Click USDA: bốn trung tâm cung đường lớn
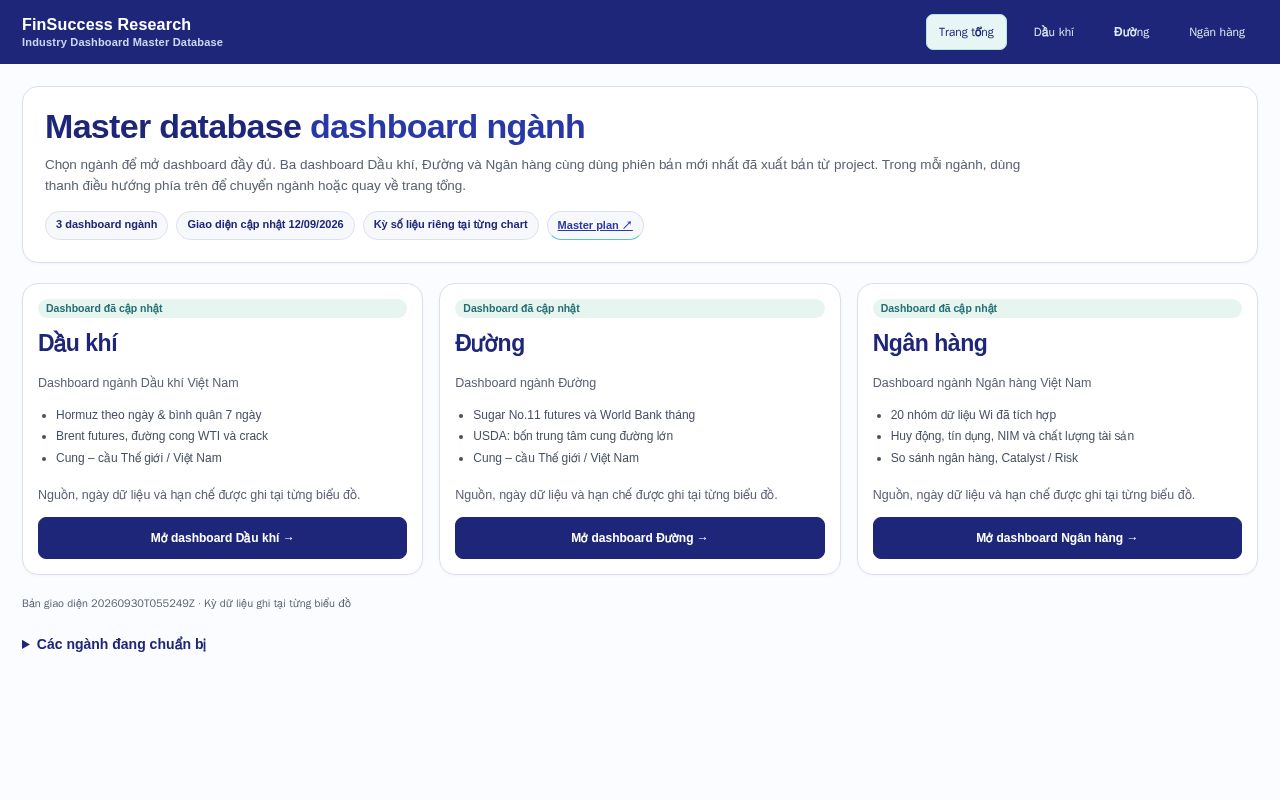This screenshot has height=800, width=1280. click(573, 436)
